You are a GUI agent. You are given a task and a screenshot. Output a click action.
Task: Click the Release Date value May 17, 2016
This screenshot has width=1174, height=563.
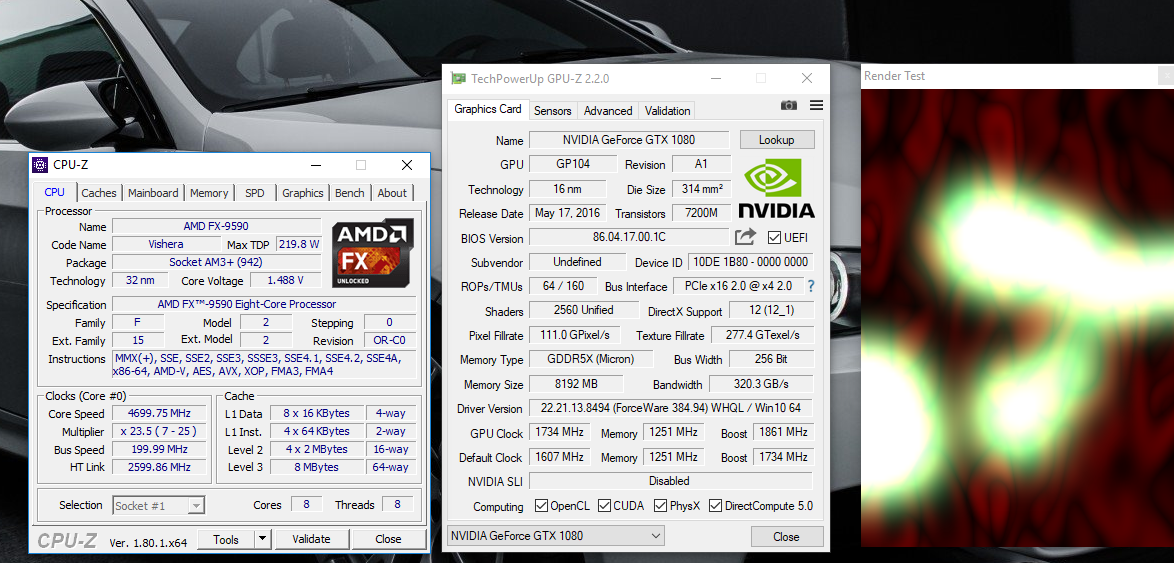tap(568, 213)
